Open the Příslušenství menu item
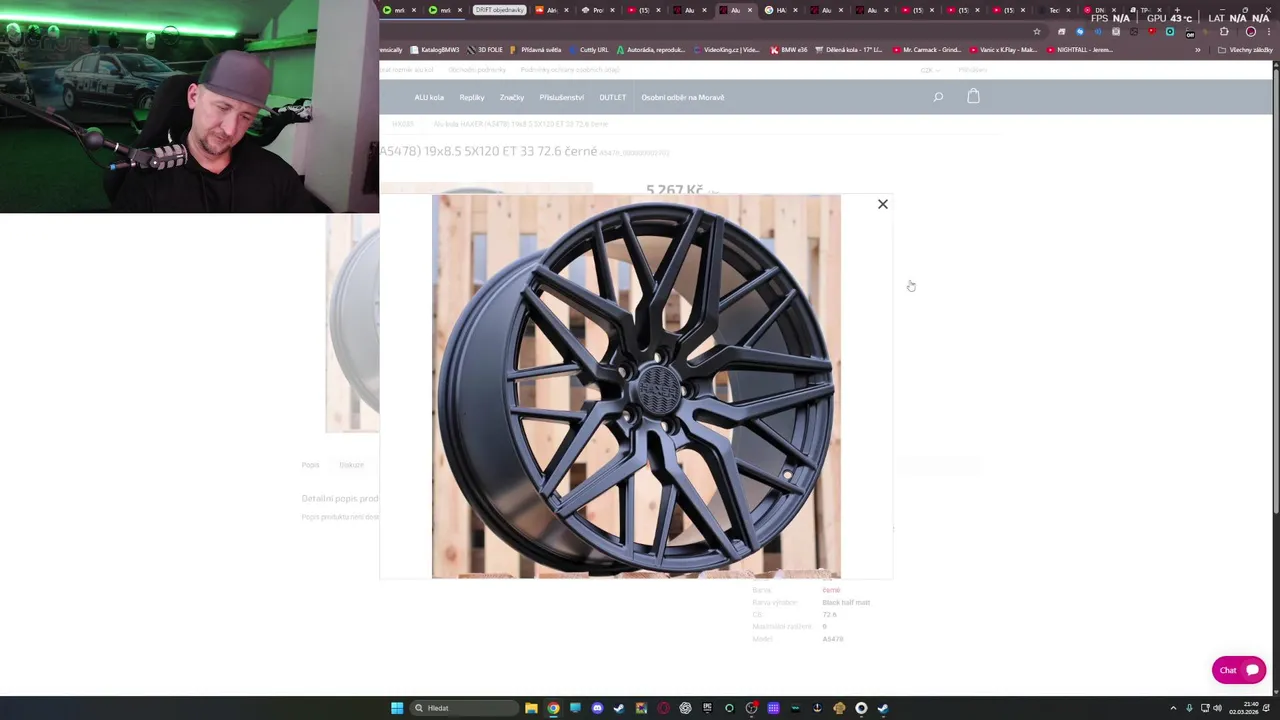This screenshot has width=1280, height=720. click(x=562, y=97)
